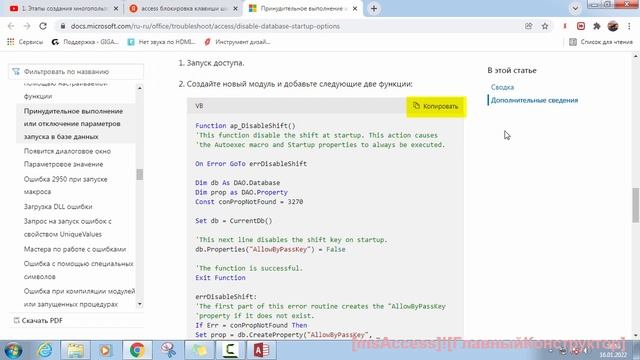Open tab search dropdown arrow
This screenshot has height=360, width=640.
(x=575, y=9)
